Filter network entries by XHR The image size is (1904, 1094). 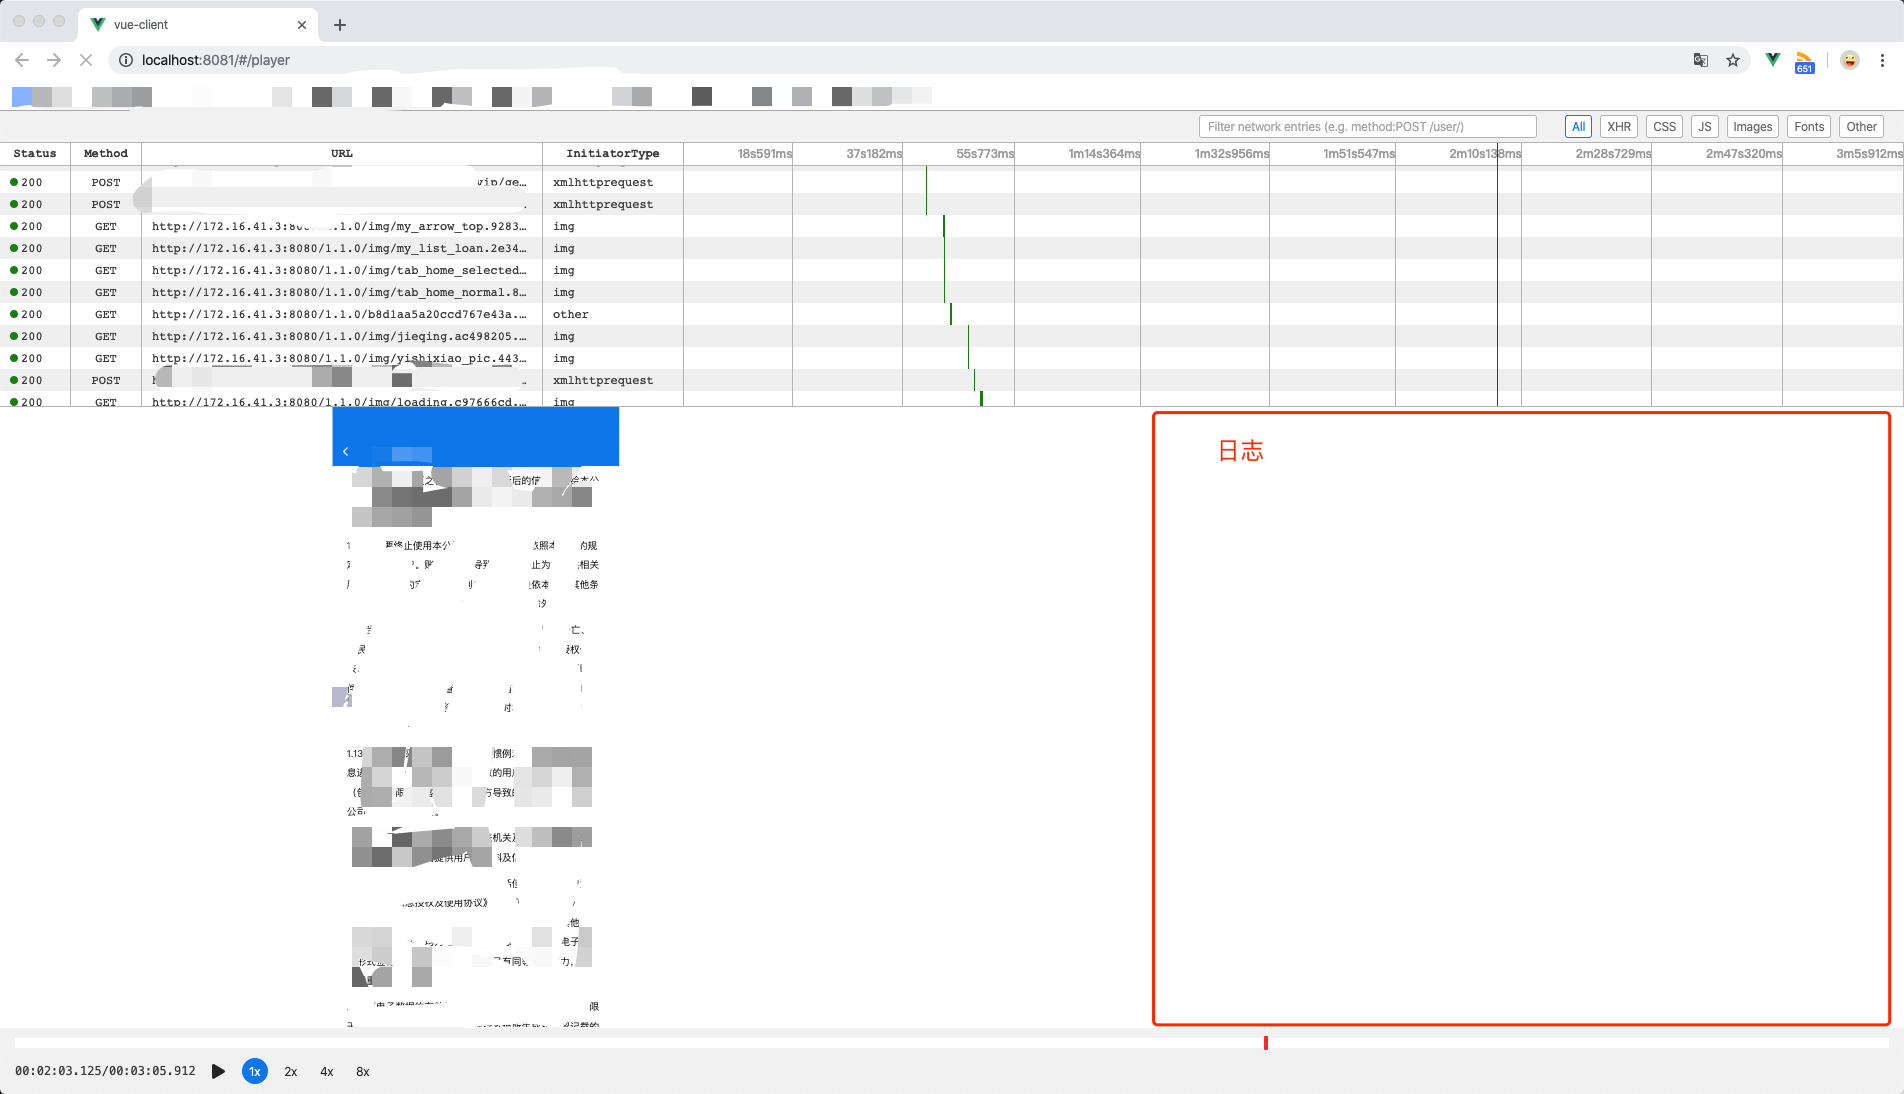tap(1619, 127)
